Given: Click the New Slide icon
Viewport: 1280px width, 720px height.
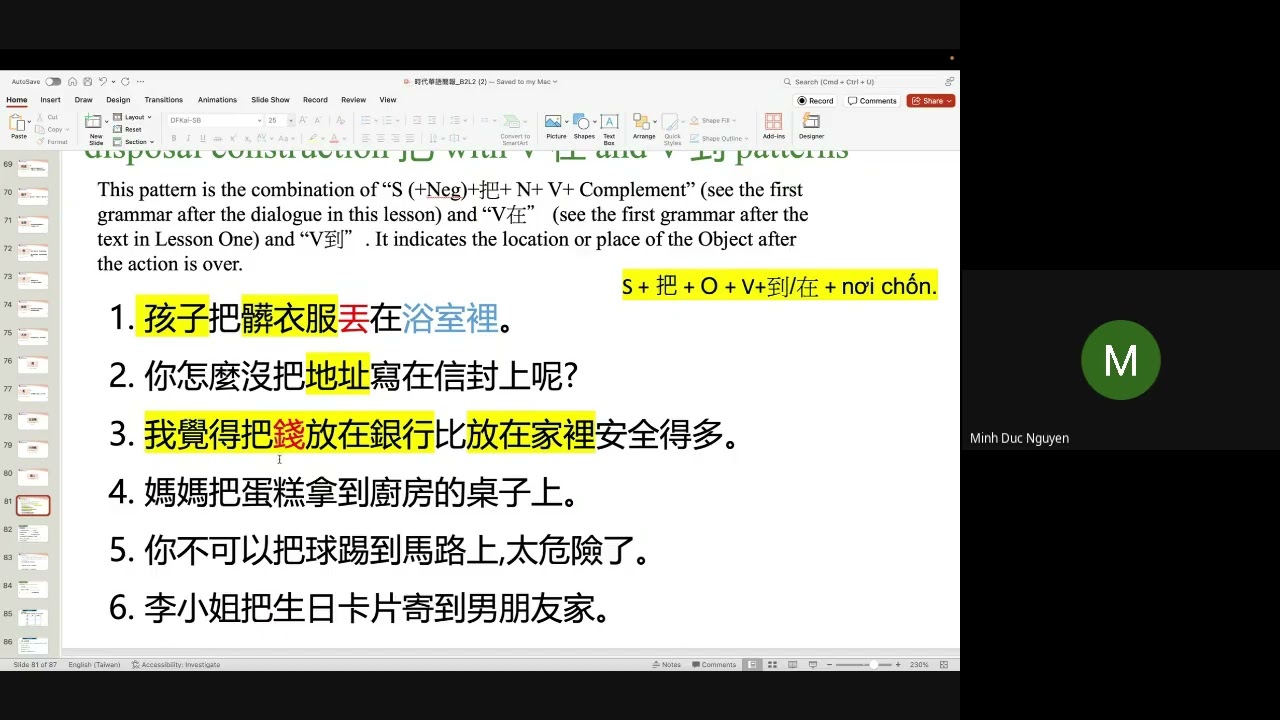Looking at the screenshot, I should [93, 121].
